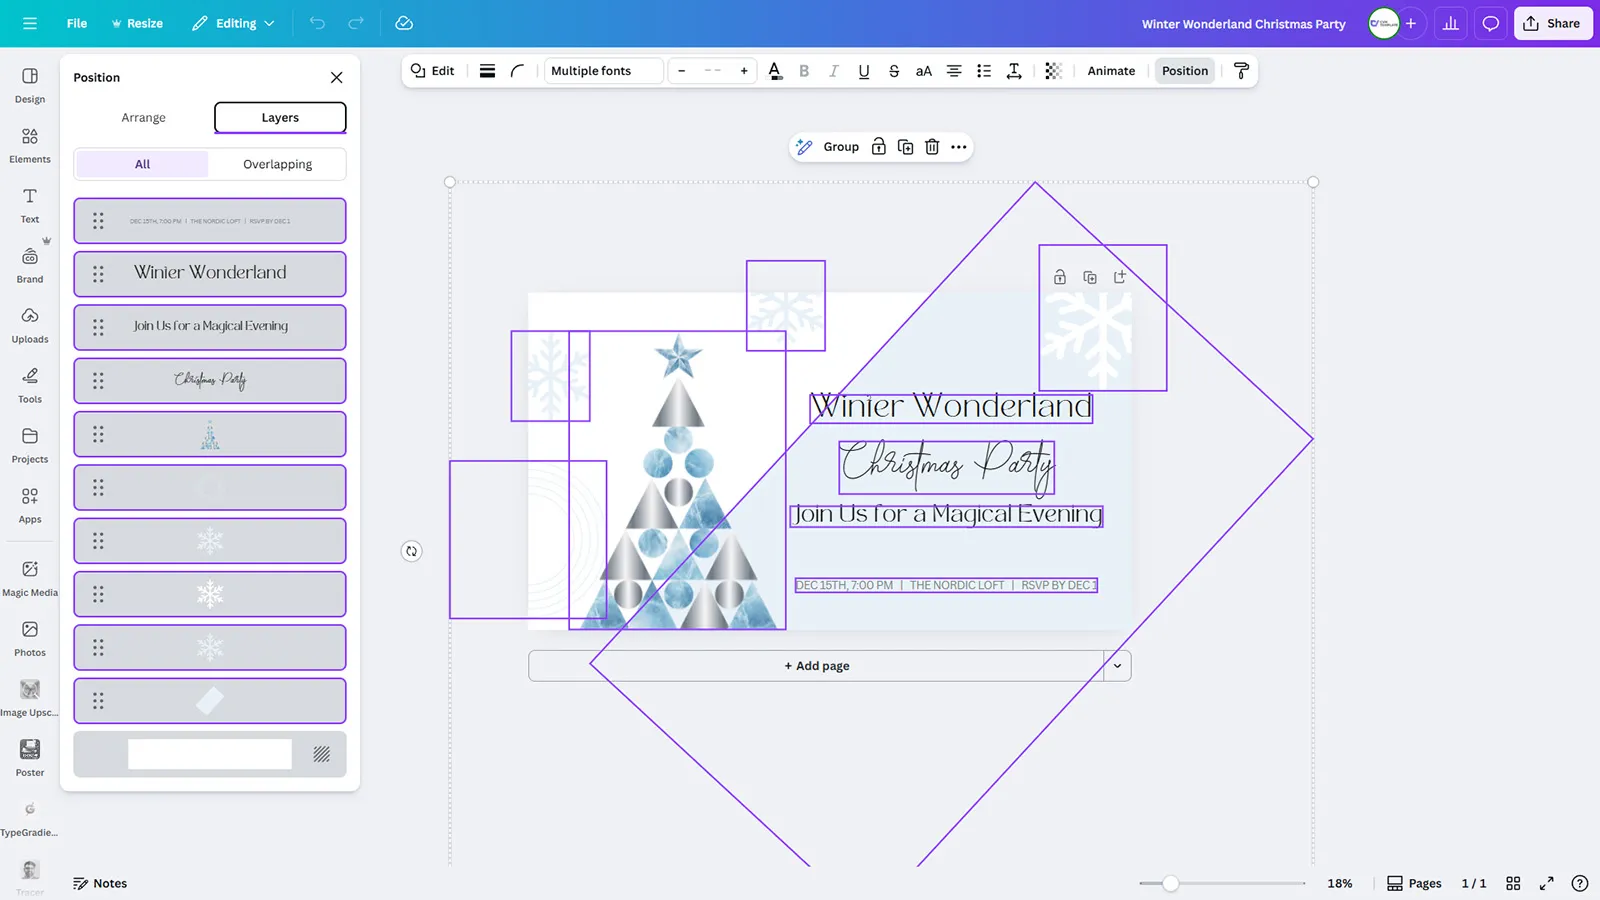Expand the Editing mode dropdown
This screenshot has height=900, width=1600.
[234, 23]
